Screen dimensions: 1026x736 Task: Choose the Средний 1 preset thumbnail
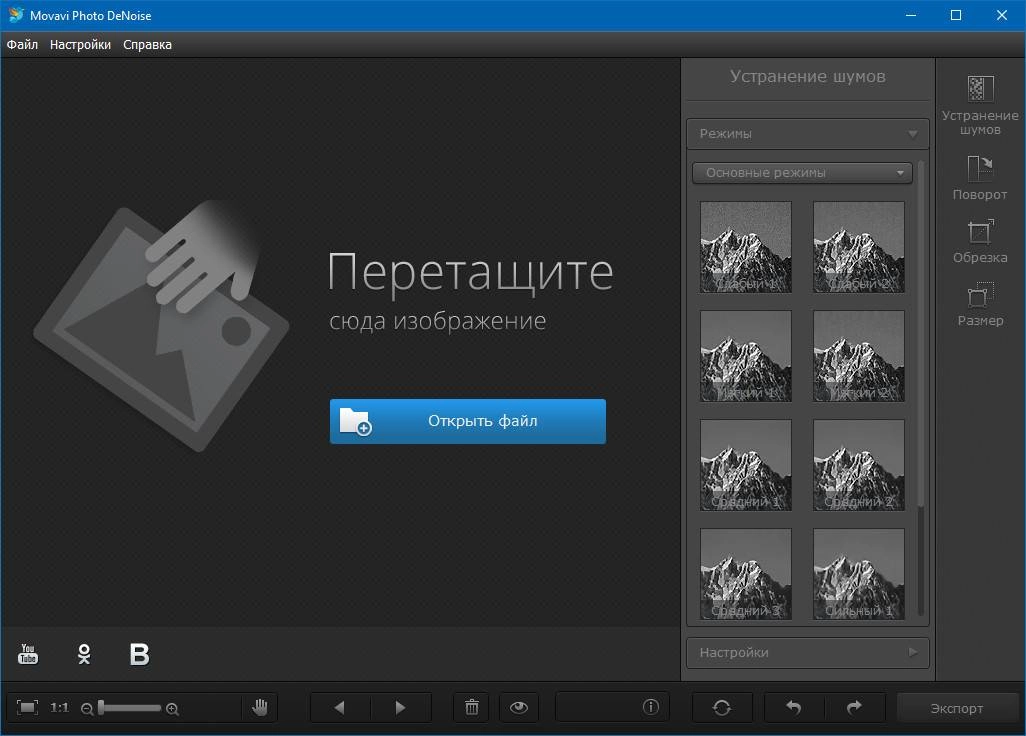pyautogui.click(x=746, y=465)
